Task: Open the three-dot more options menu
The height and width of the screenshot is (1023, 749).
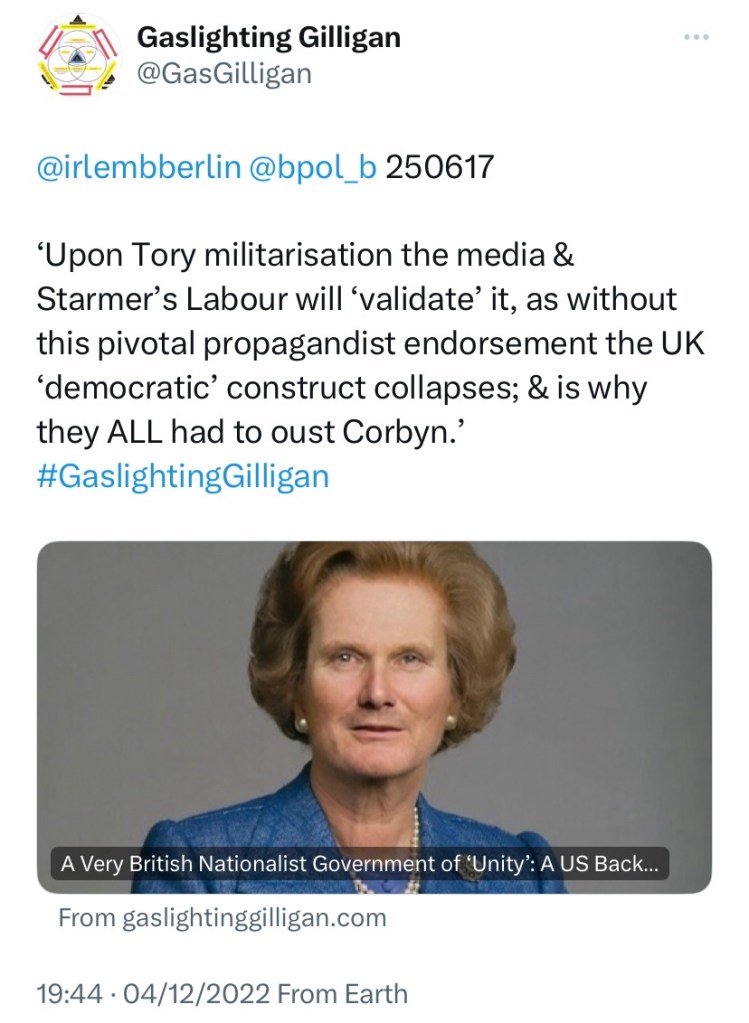Action: point(695,37)
